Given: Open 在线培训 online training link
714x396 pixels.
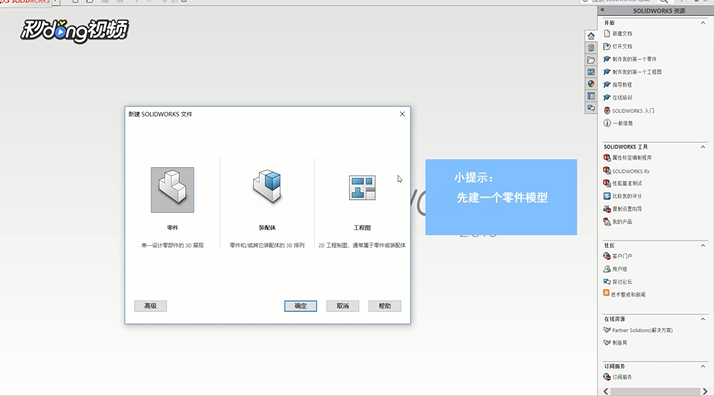Looking at the screenshot, I should click(x=622, y=97).
